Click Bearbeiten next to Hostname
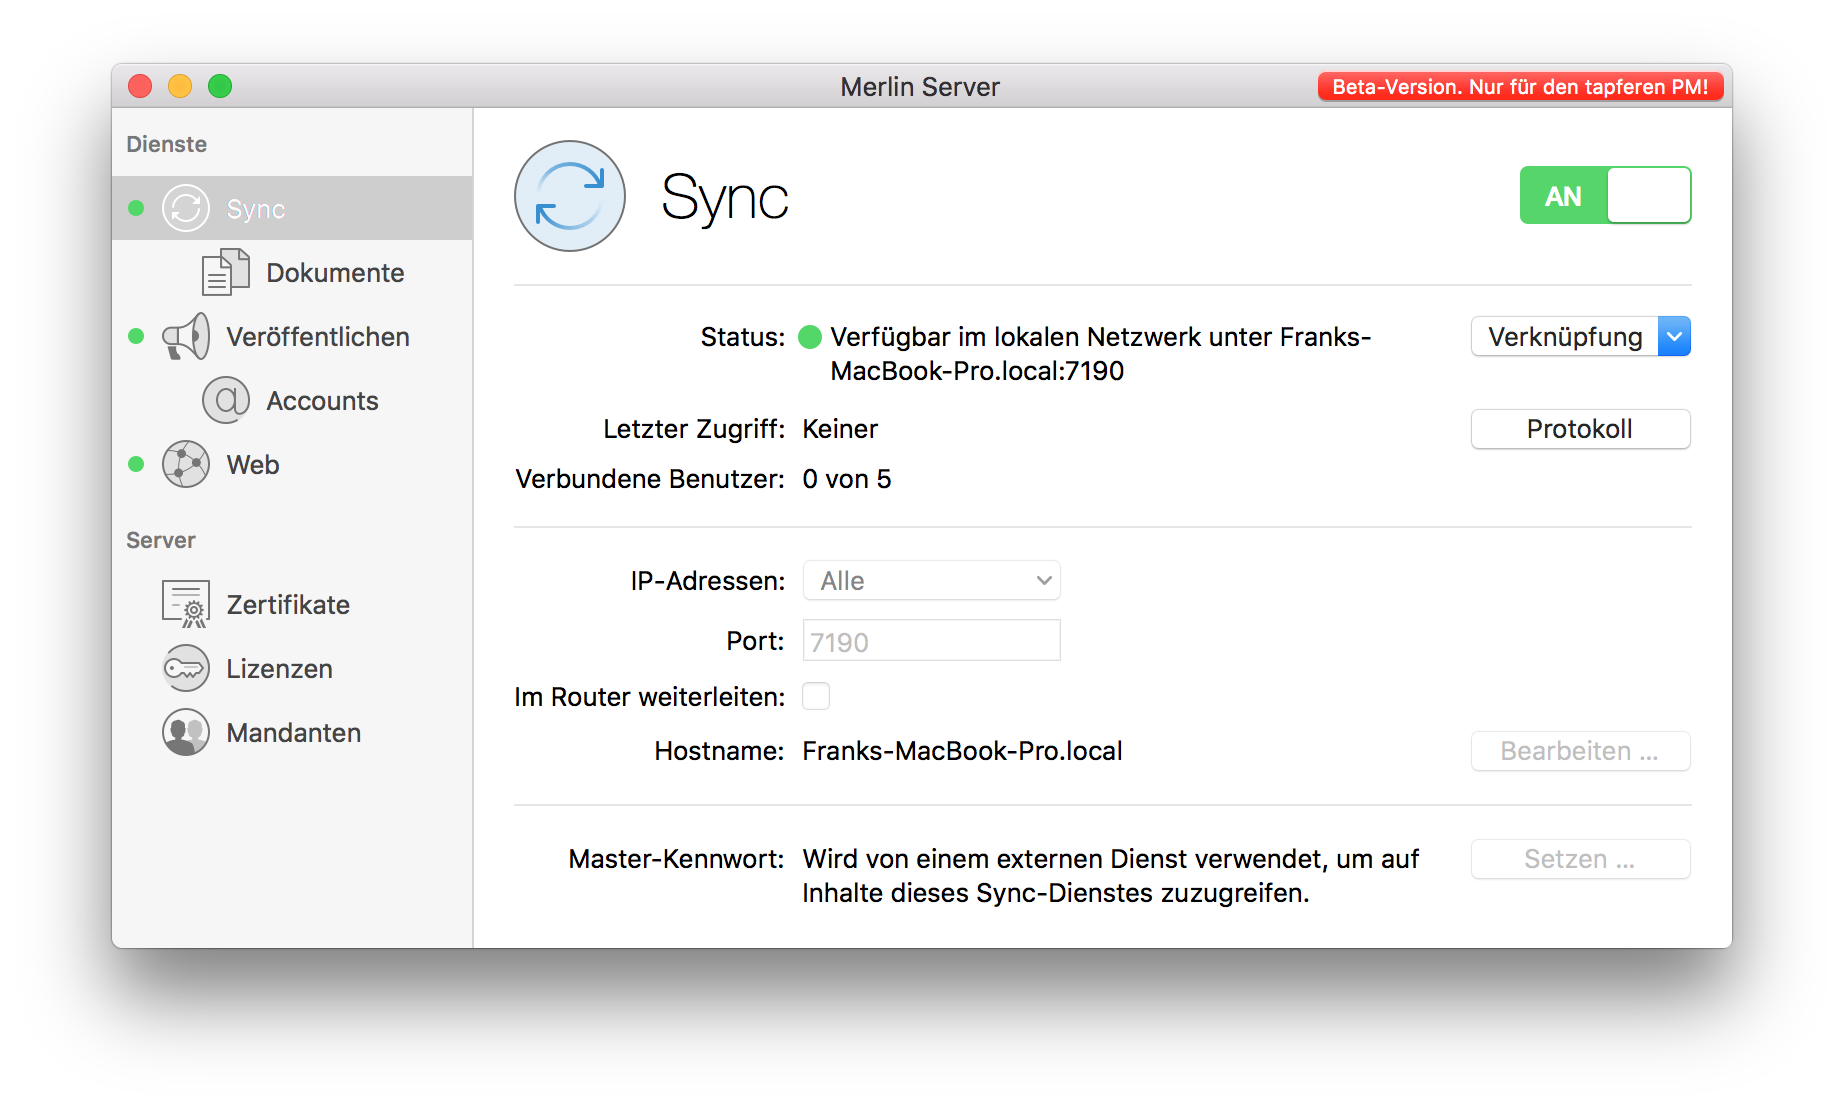Screen dimensions: 1844x1108 pyautogui.click(x=1579, y=751)
